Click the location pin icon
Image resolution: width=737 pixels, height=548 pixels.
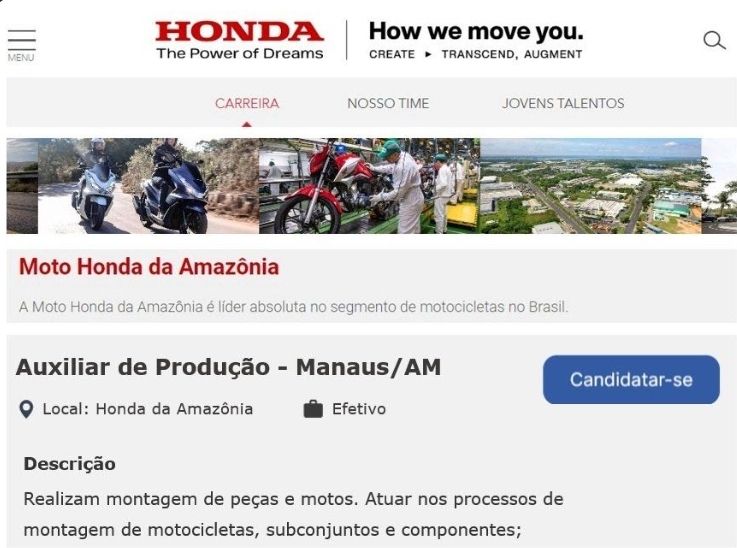point(26,409)
